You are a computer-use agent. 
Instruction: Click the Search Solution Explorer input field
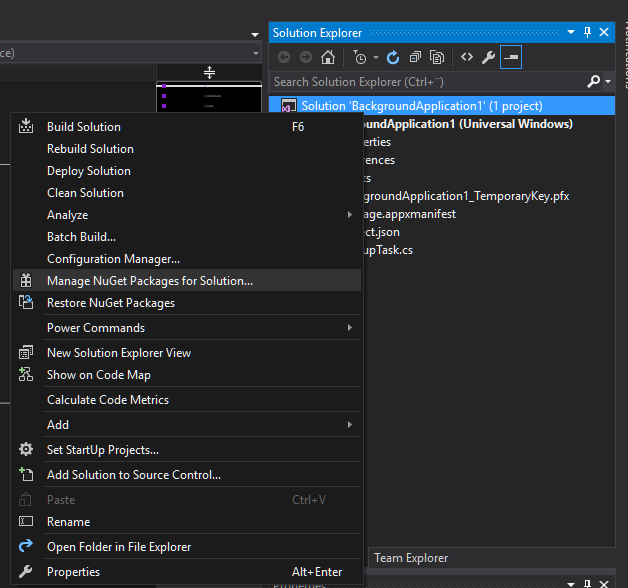(427, 82)
